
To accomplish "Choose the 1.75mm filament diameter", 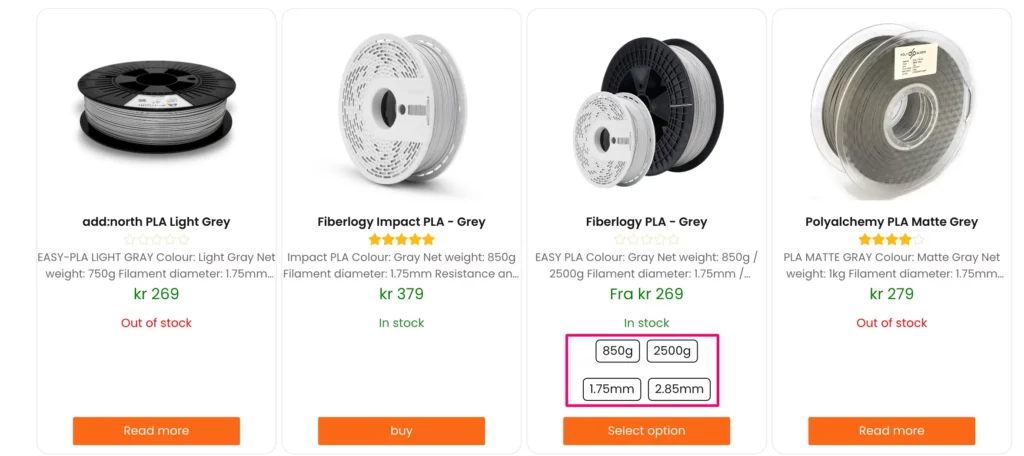I will coord(612,389).
